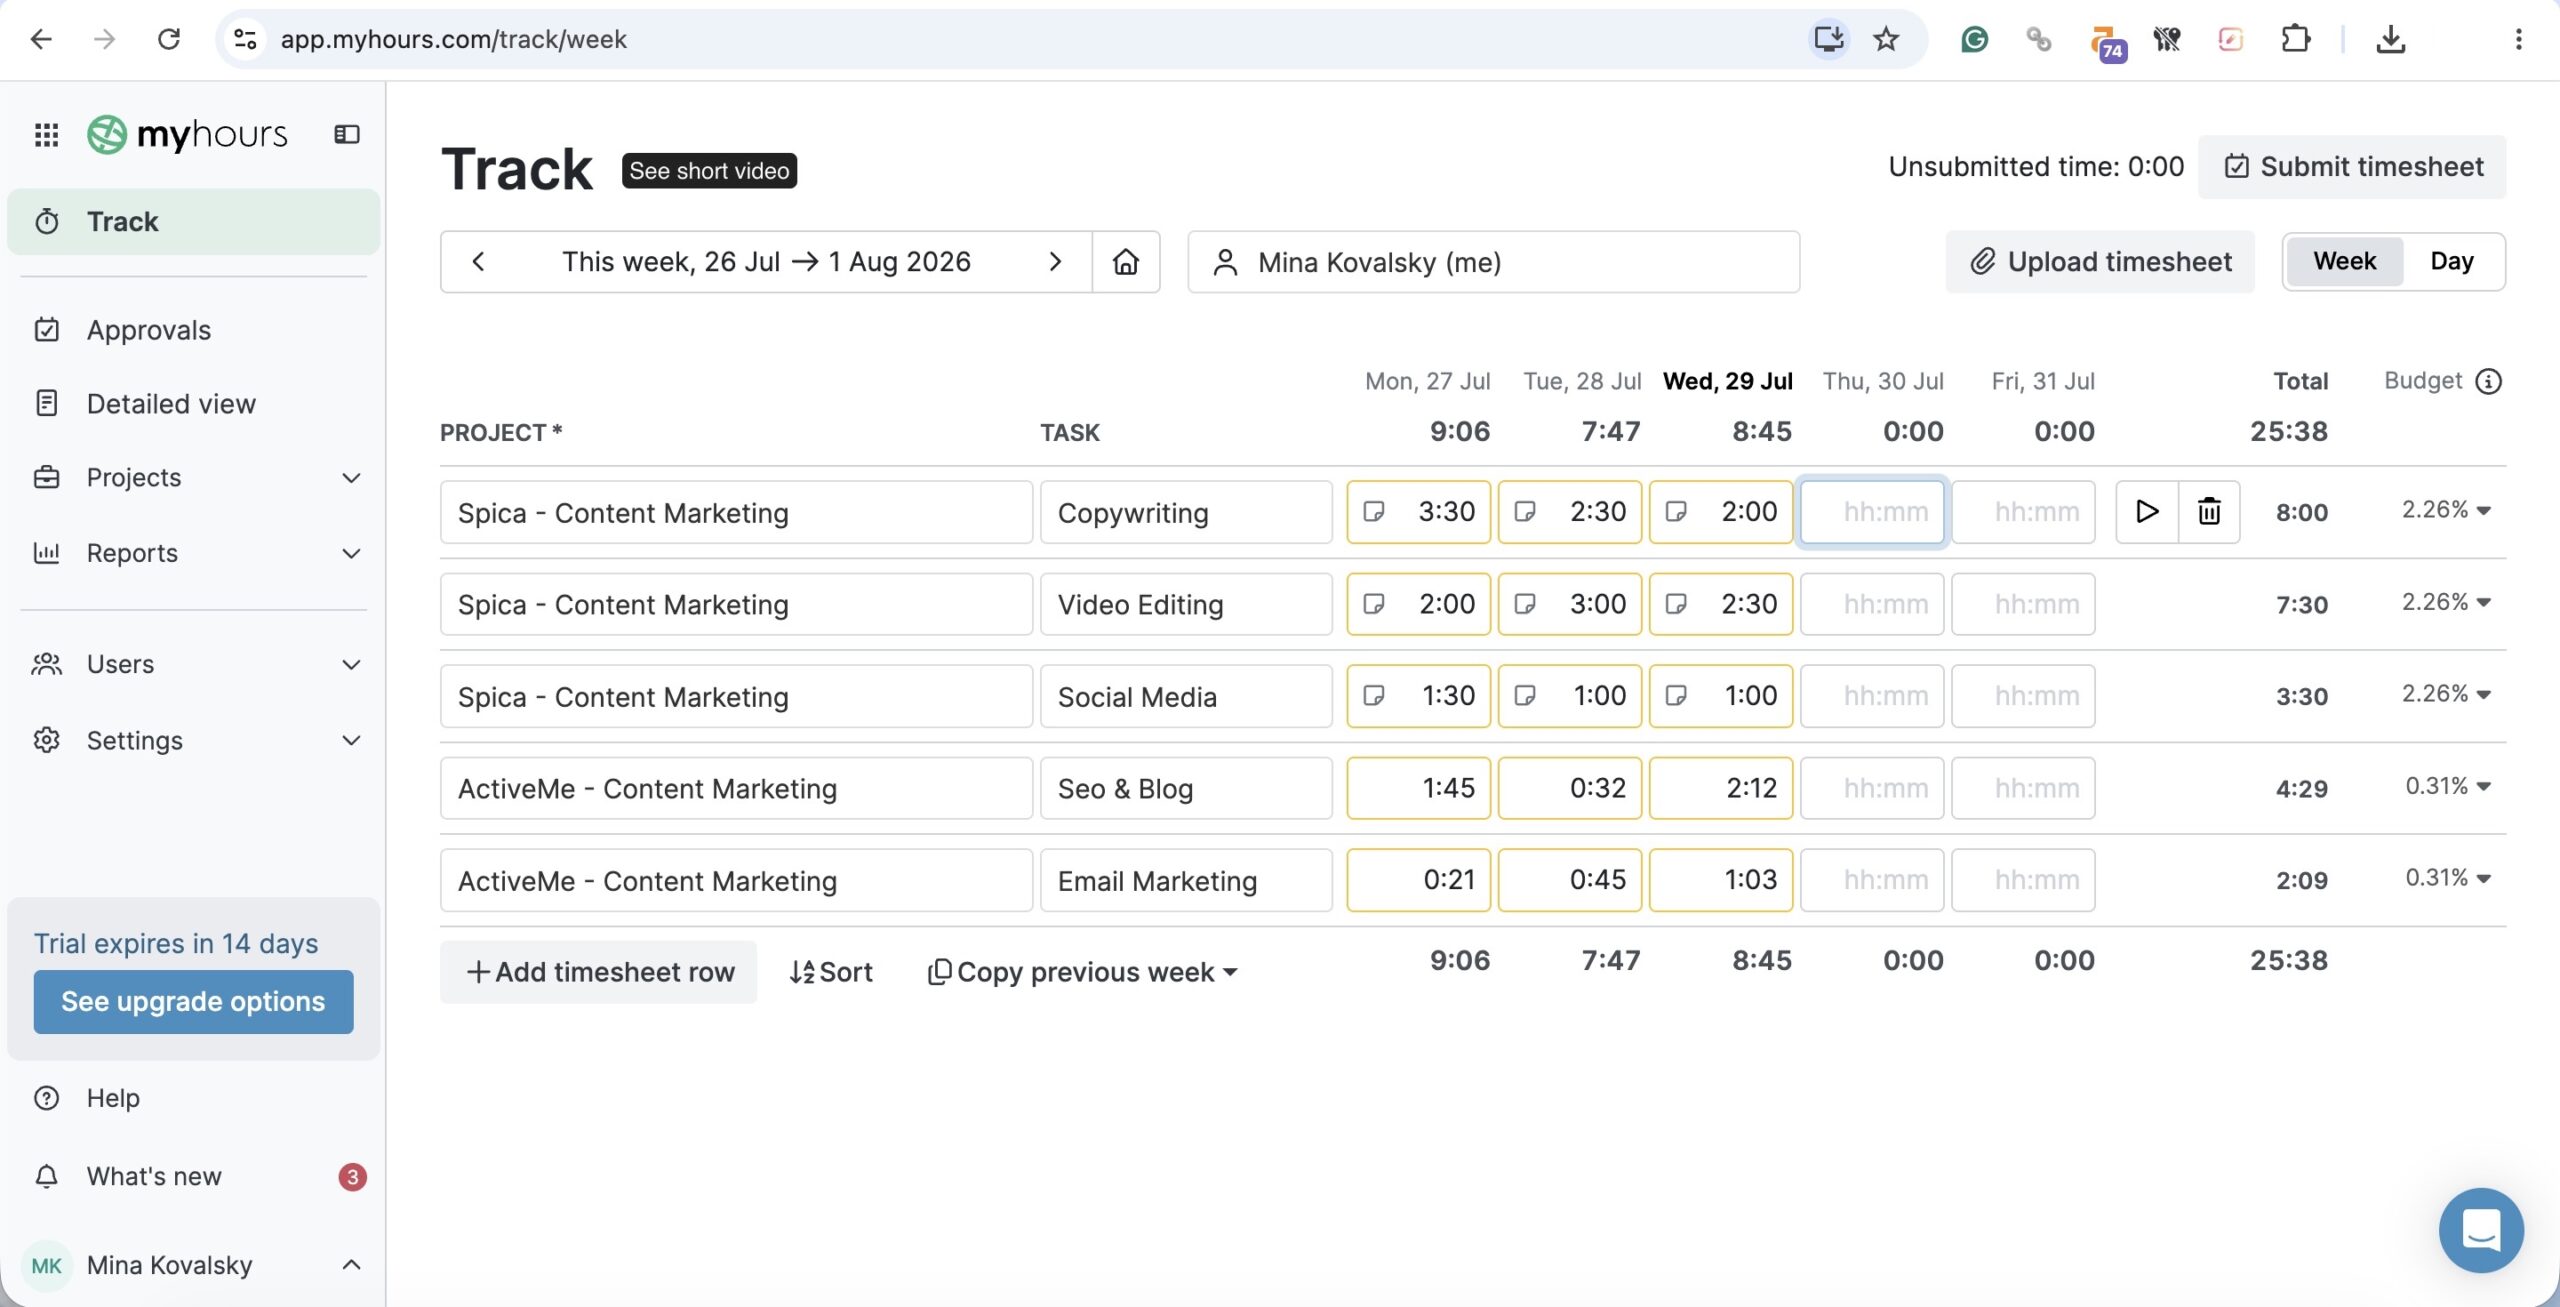Click Submit timesheet button
Viewport: 2560px width, 1307px height.
click(x=2352, y=167)
